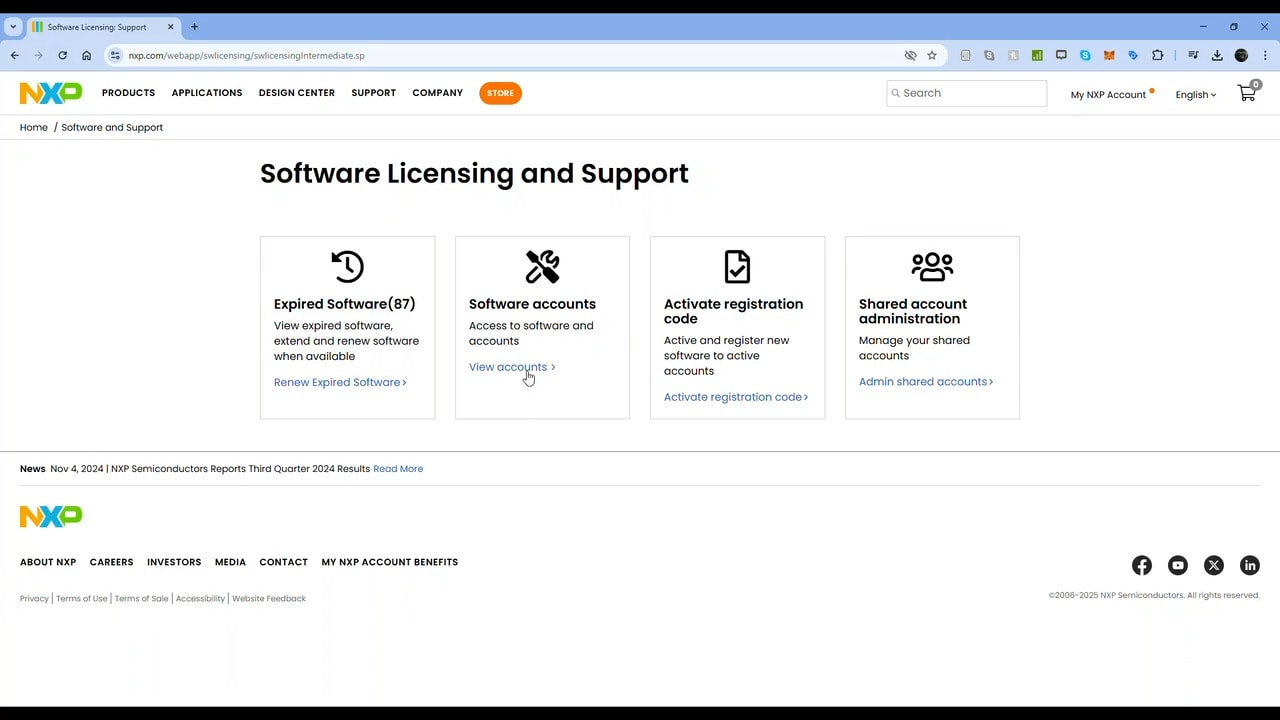This screenshot has width=1280, height=720.
Task: Open the Design Center menu
Action: [x=297, y=93]
